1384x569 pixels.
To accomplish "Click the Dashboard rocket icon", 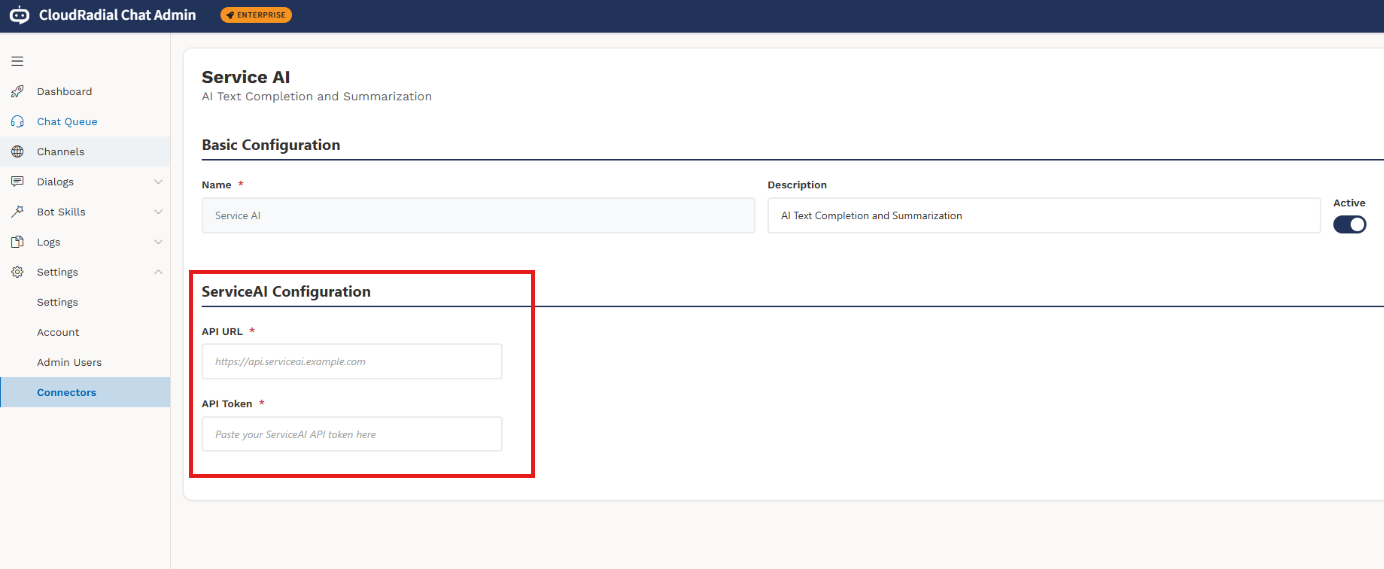I will [x=17, y=92].
